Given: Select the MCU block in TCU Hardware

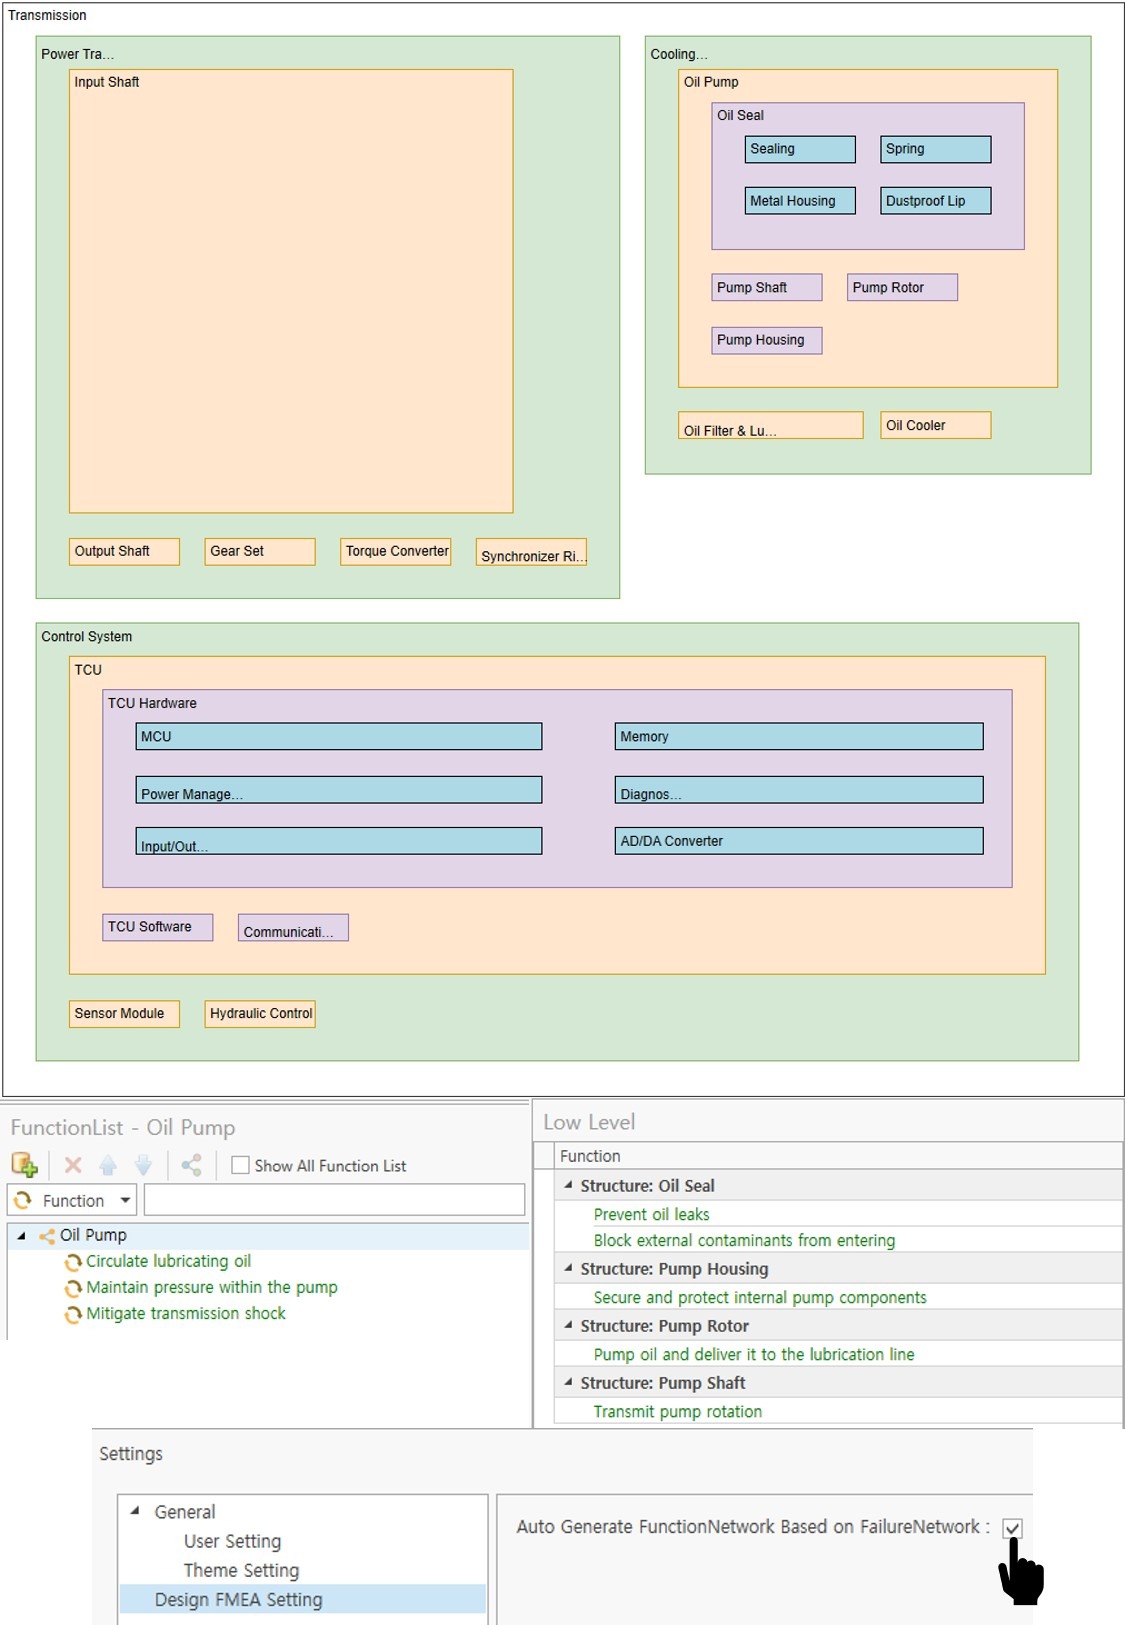Looking at the screenshot, I should (x=338, y=737).
